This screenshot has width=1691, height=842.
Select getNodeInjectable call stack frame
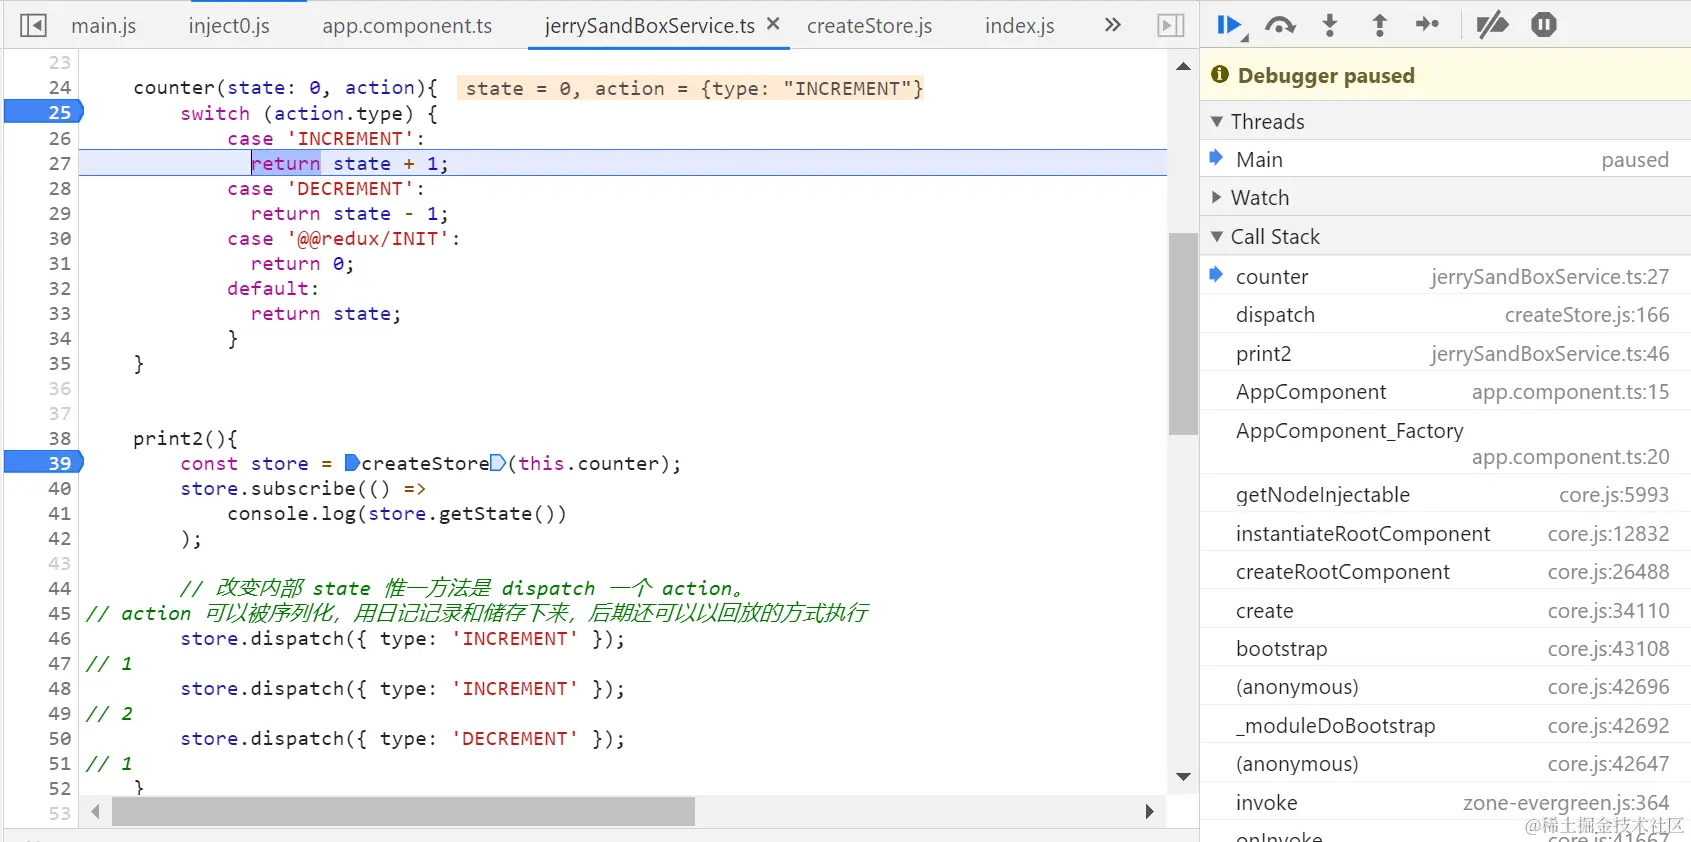(x=1445, y=495)
